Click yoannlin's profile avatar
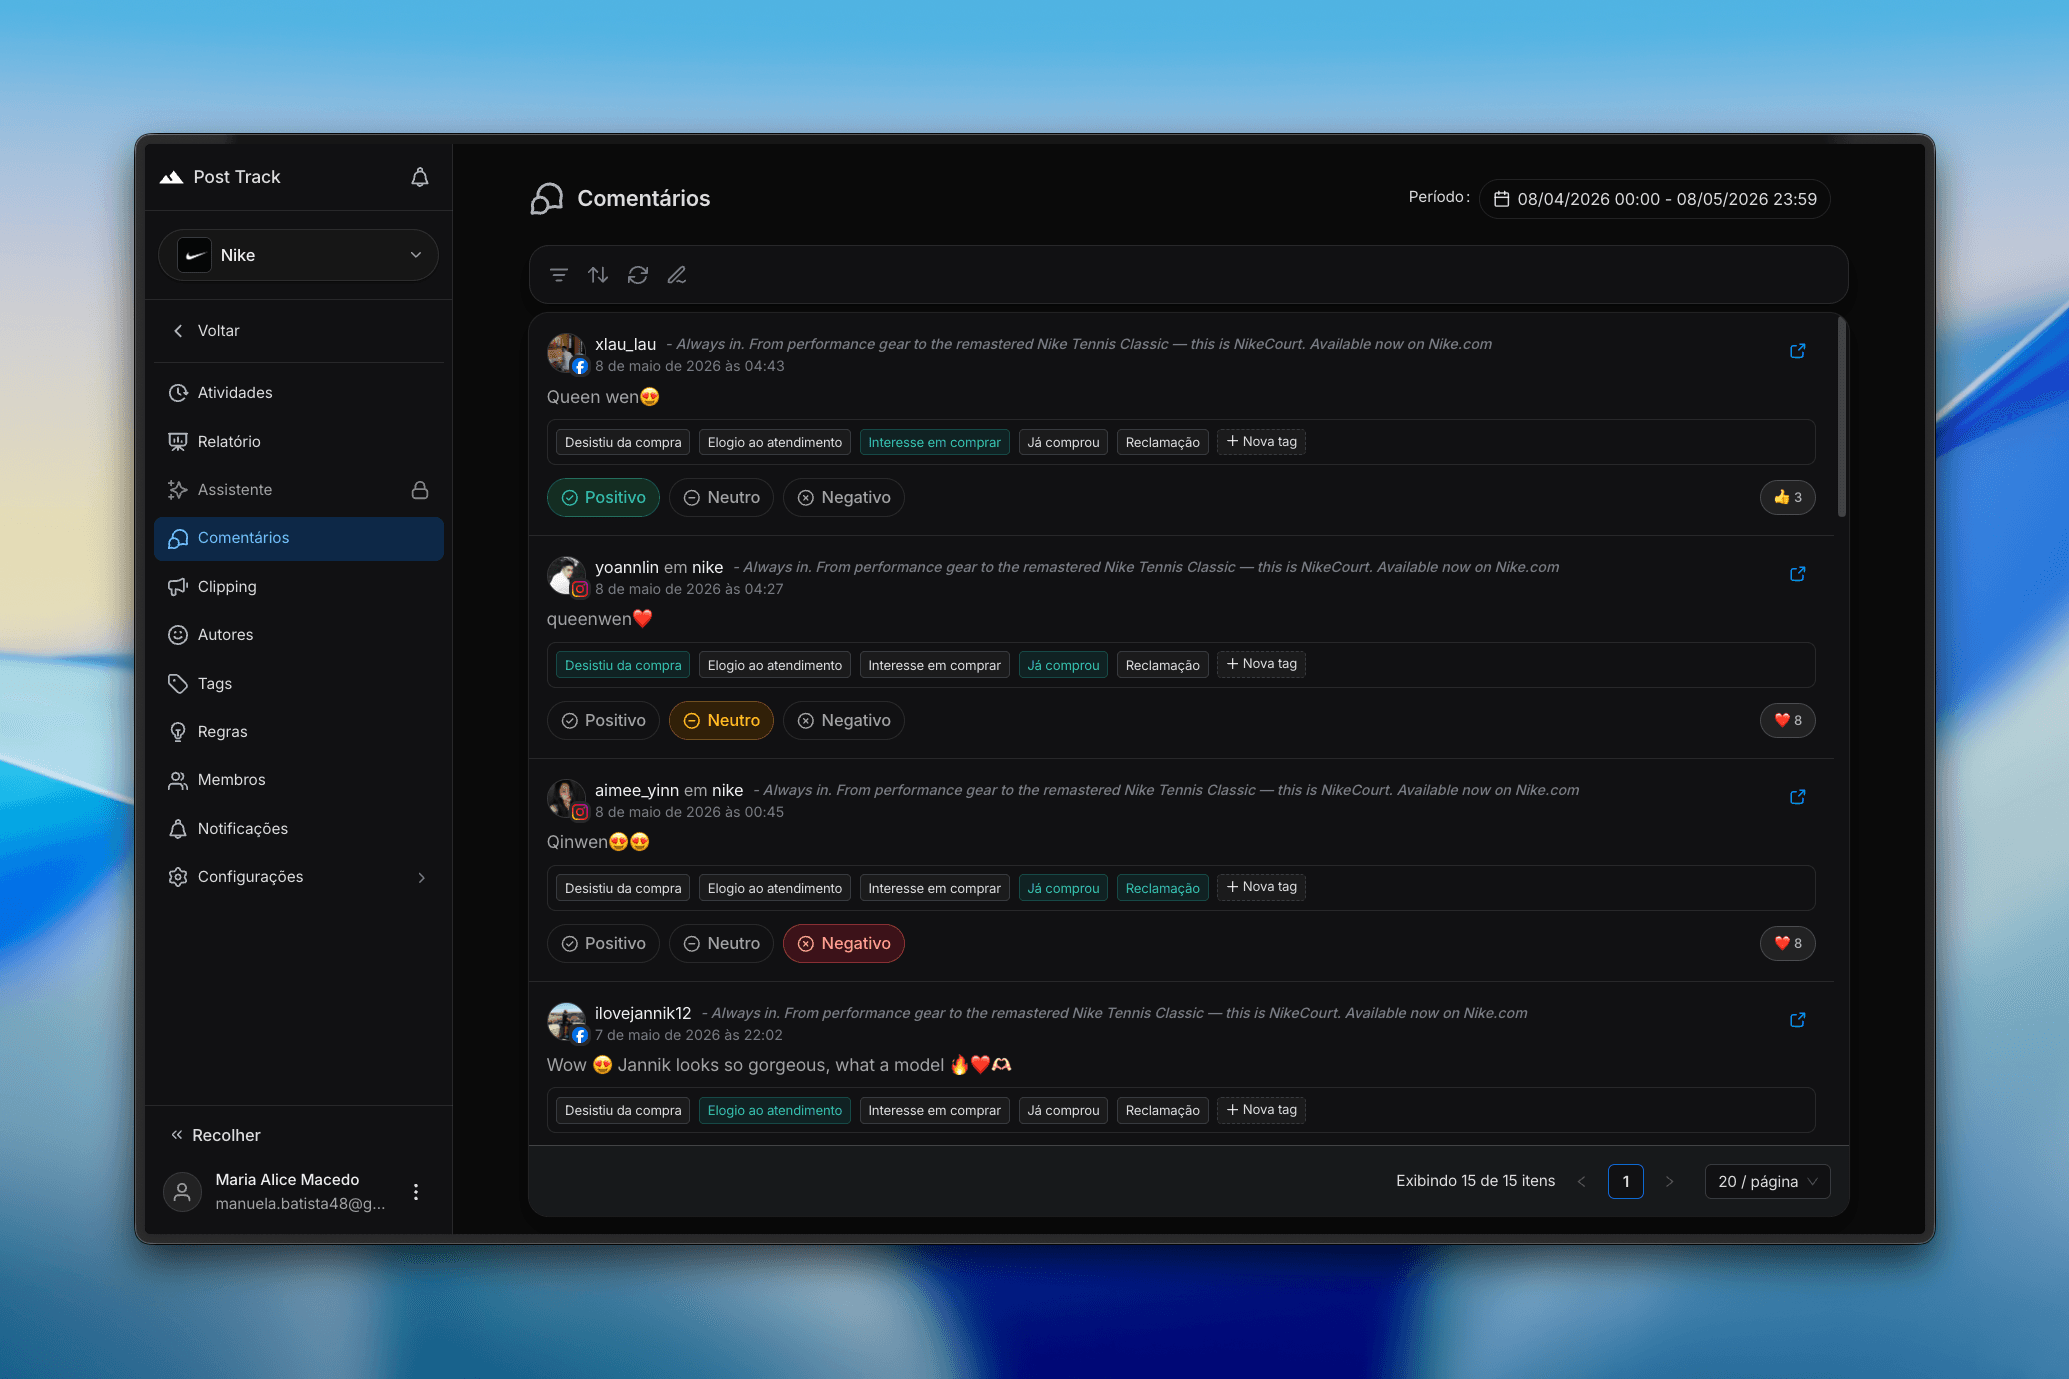This screenshot has width=2069, height=1379. 566,576
